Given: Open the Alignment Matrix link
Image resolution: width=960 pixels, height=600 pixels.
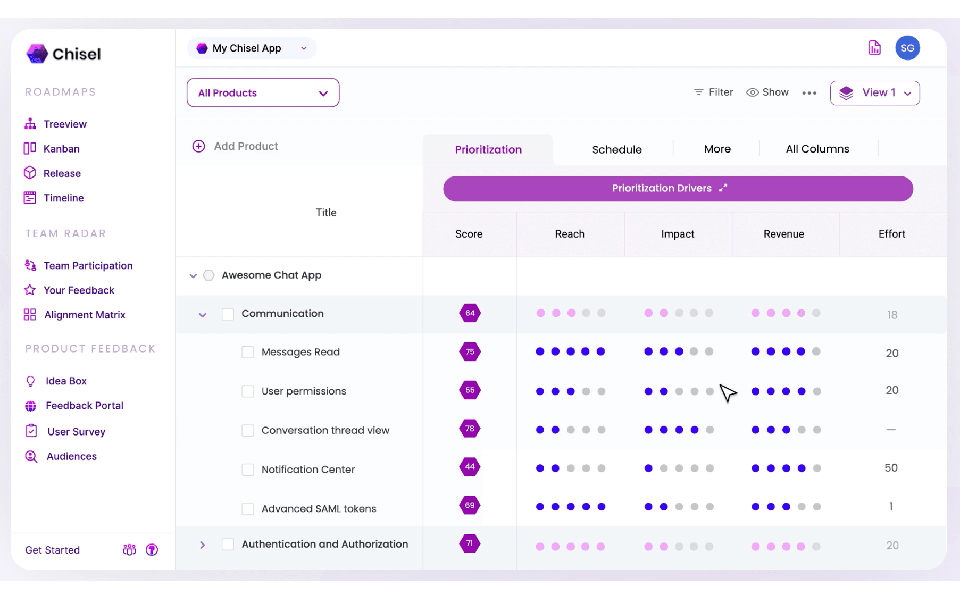Looking at the screenshot, I should point(84,315).
